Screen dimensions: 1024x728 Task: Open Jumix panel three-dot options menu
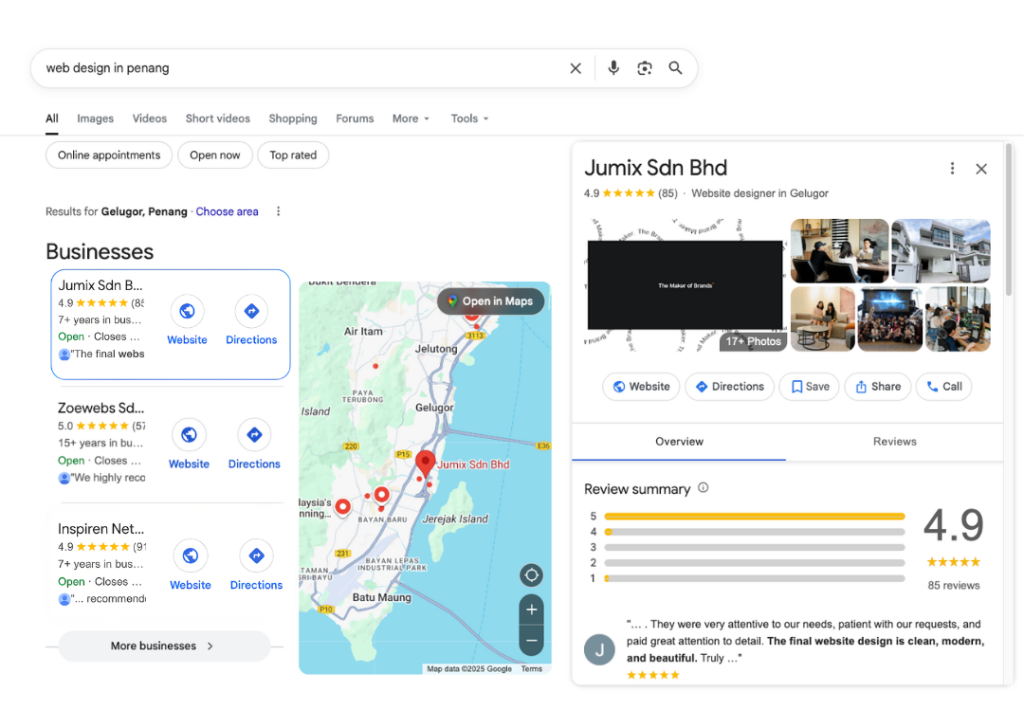click(952, 169)
